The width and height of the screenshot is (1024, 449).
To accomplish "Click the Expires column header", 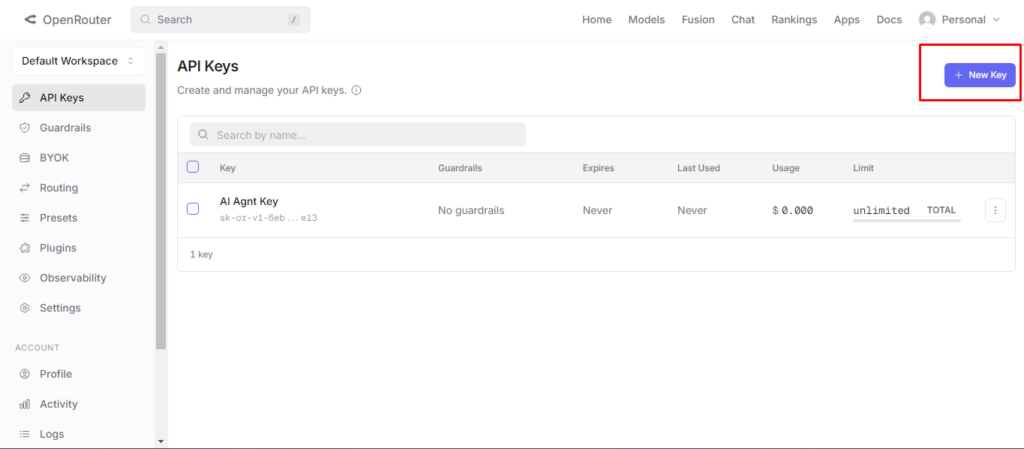I will point(598,168).
